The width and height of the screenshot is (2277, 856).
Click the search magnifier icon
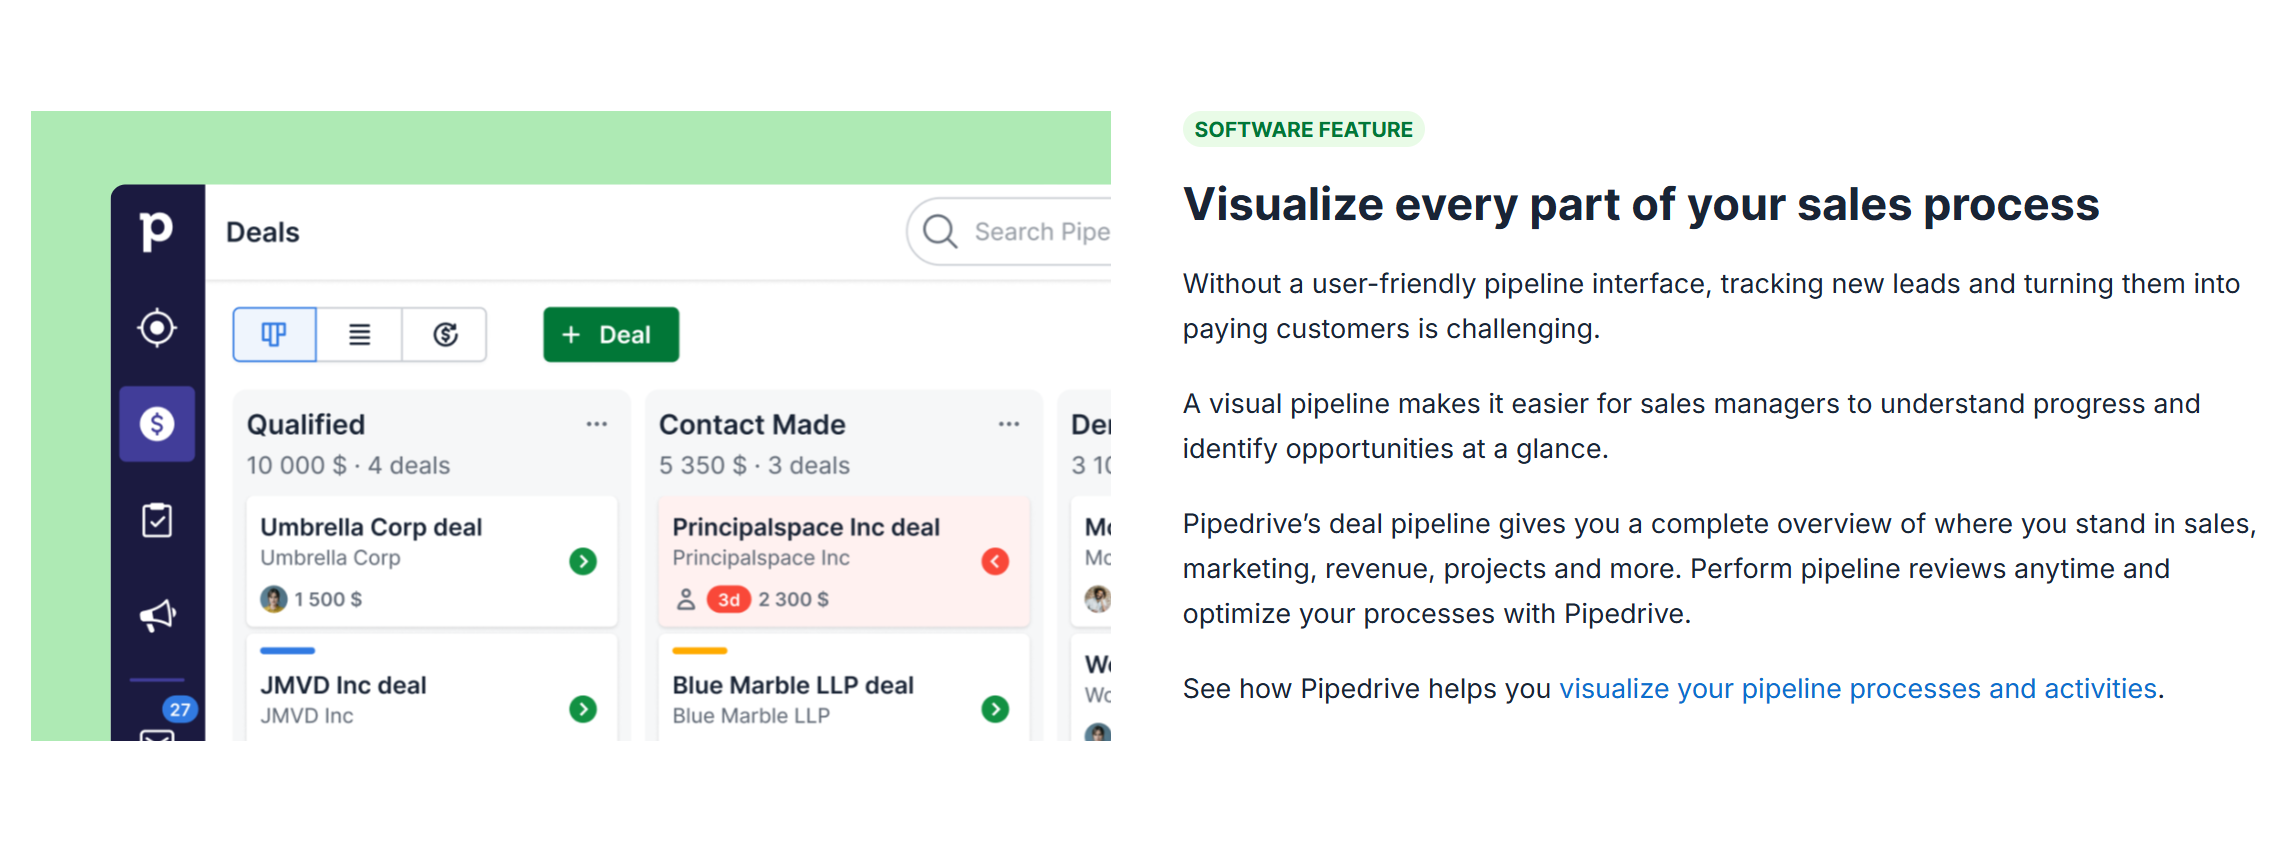pos(940,231)
